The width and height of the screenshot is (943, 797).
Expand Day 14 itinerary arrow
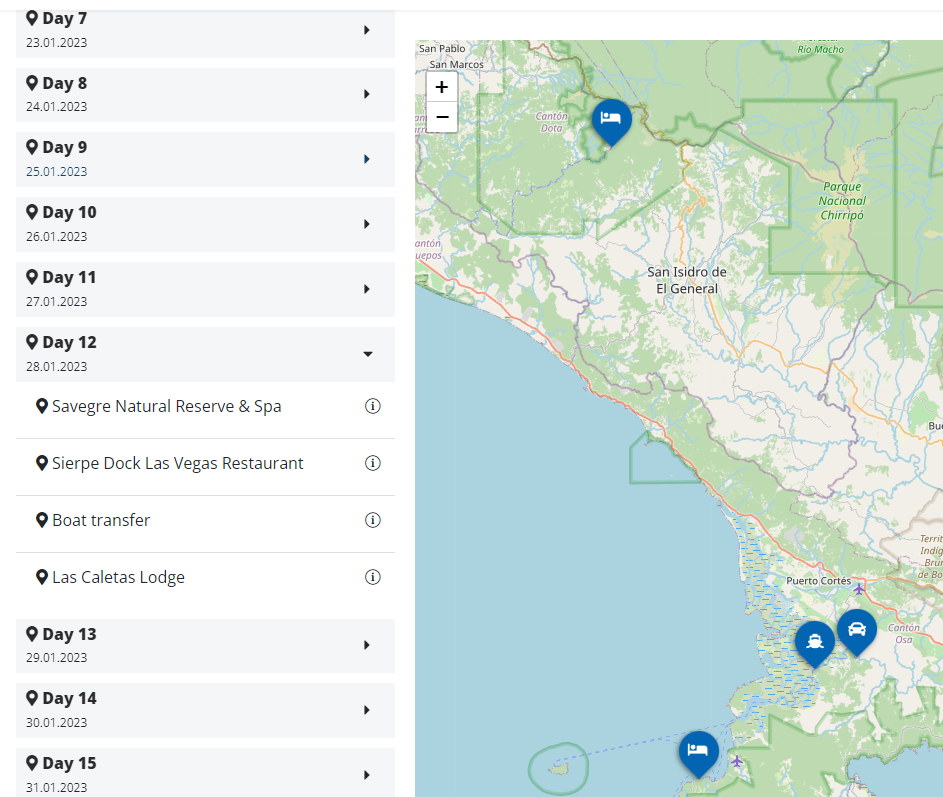pyautogui.click(x=367, y=710)
